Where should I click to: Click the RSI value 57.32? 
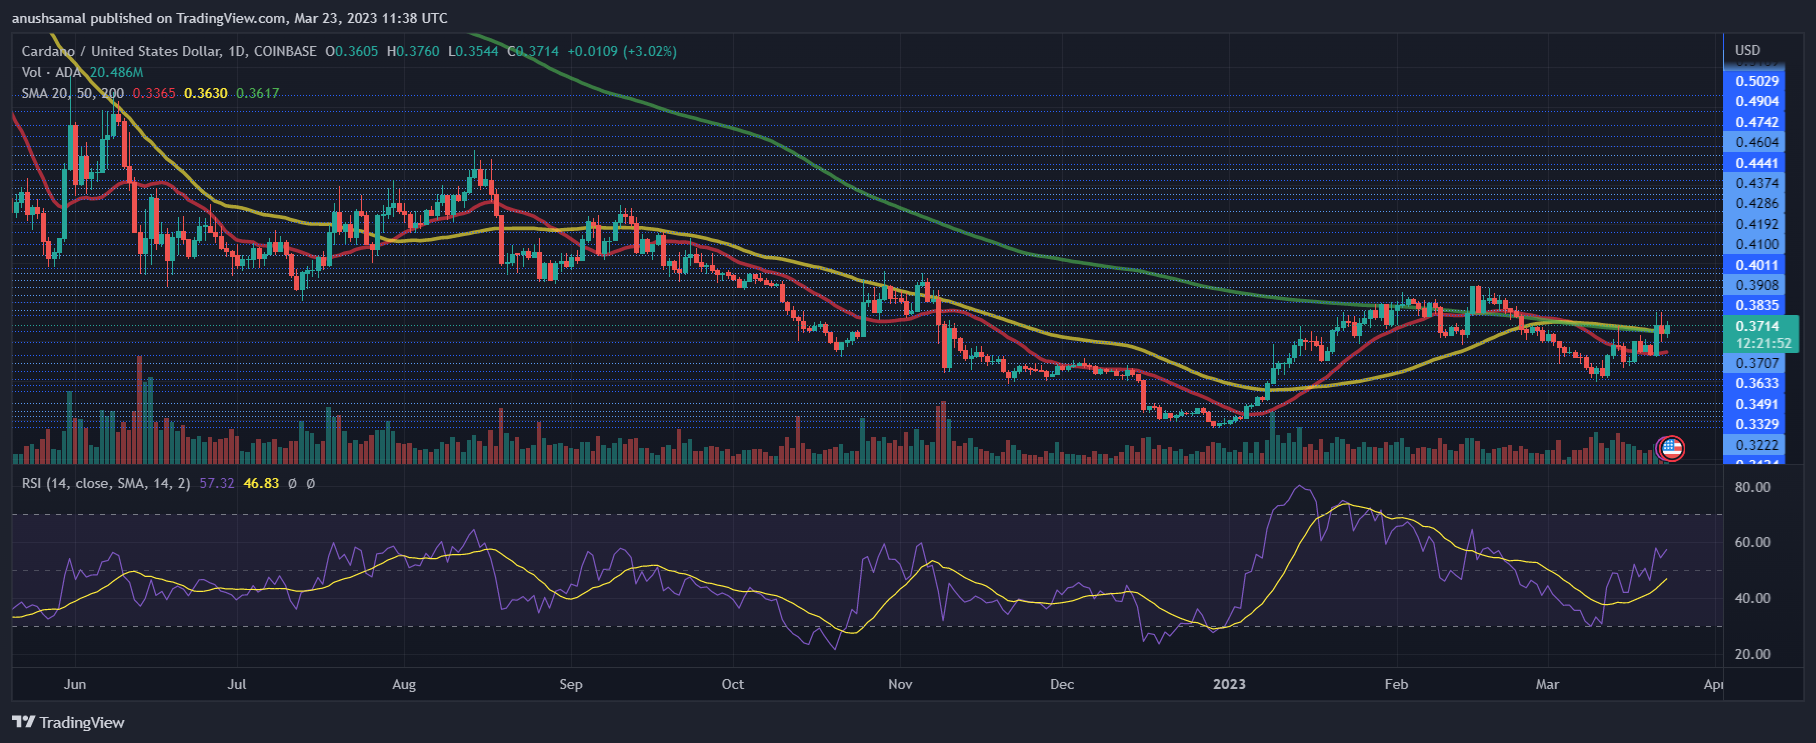217,483
